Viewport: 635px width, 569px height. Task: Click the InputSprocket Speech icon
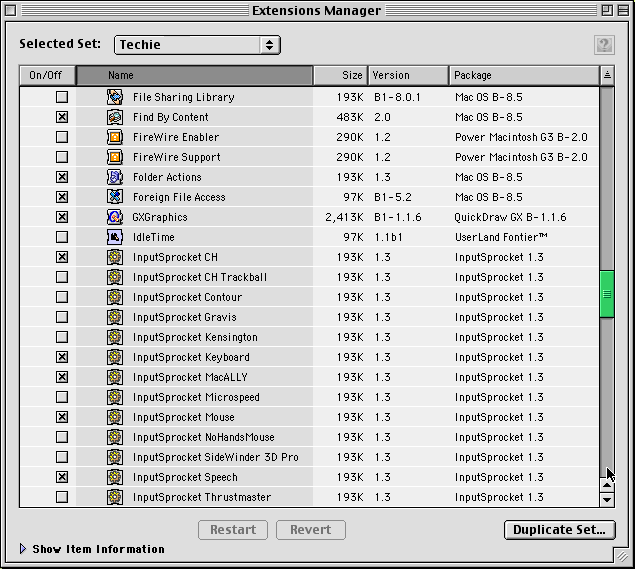115,477
